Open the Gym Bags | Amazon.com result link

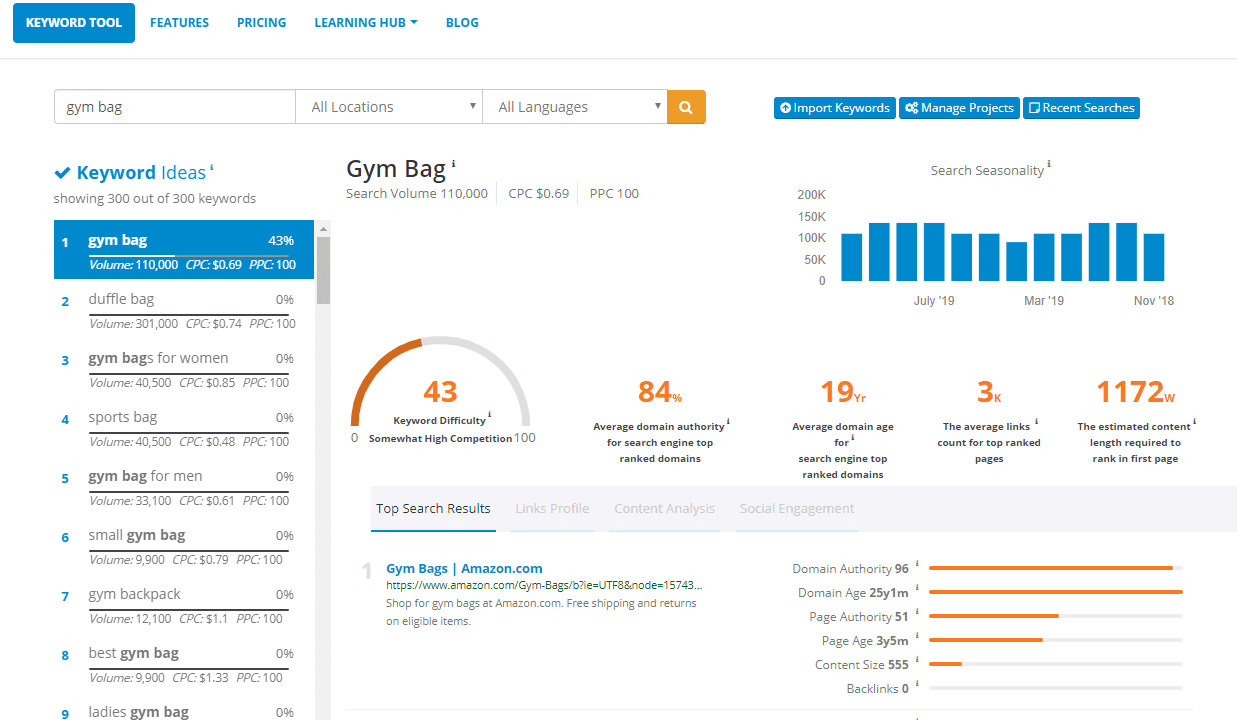[465, 568]
